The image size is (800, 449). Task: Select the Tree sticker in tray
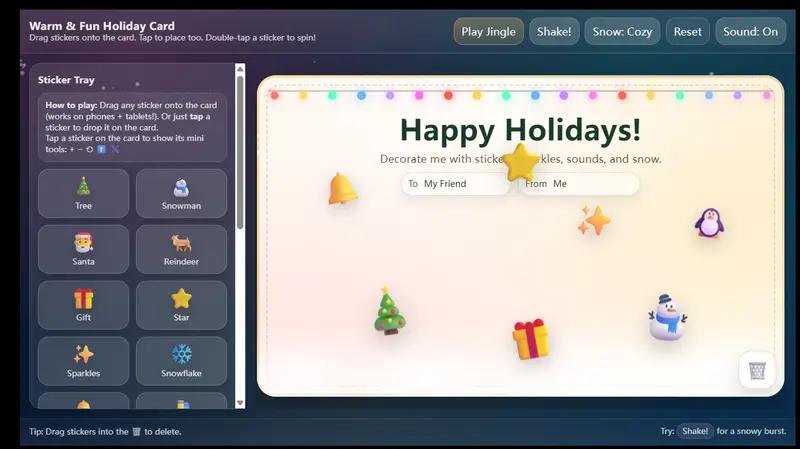tap(83, 193)
